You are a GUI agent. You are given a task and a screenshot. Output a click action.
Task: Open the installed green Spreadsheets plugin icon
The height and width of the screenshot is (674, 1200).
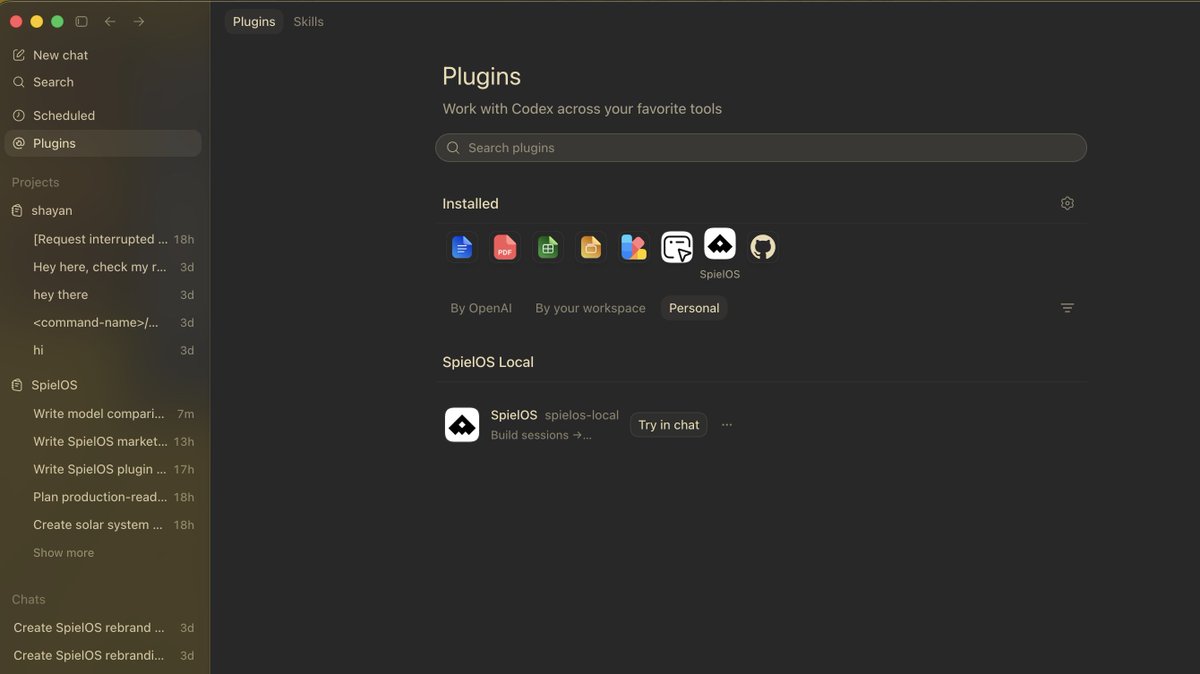pyautogui.click(x=548, y=247)
